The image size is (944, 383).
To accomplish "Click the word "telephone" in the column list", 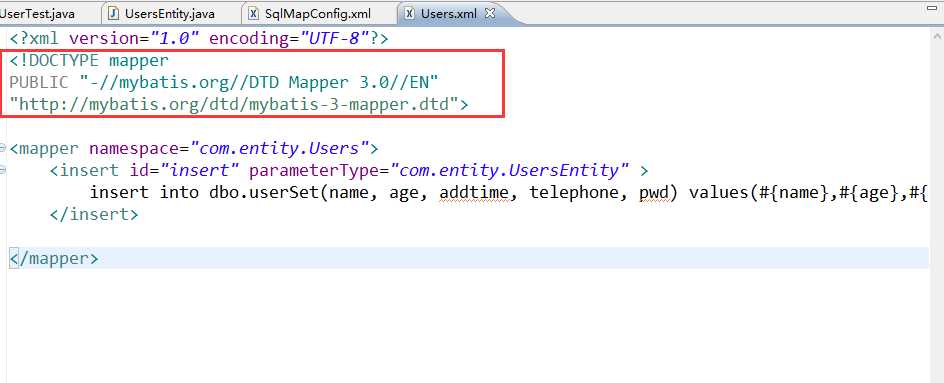I will [574, 193].
